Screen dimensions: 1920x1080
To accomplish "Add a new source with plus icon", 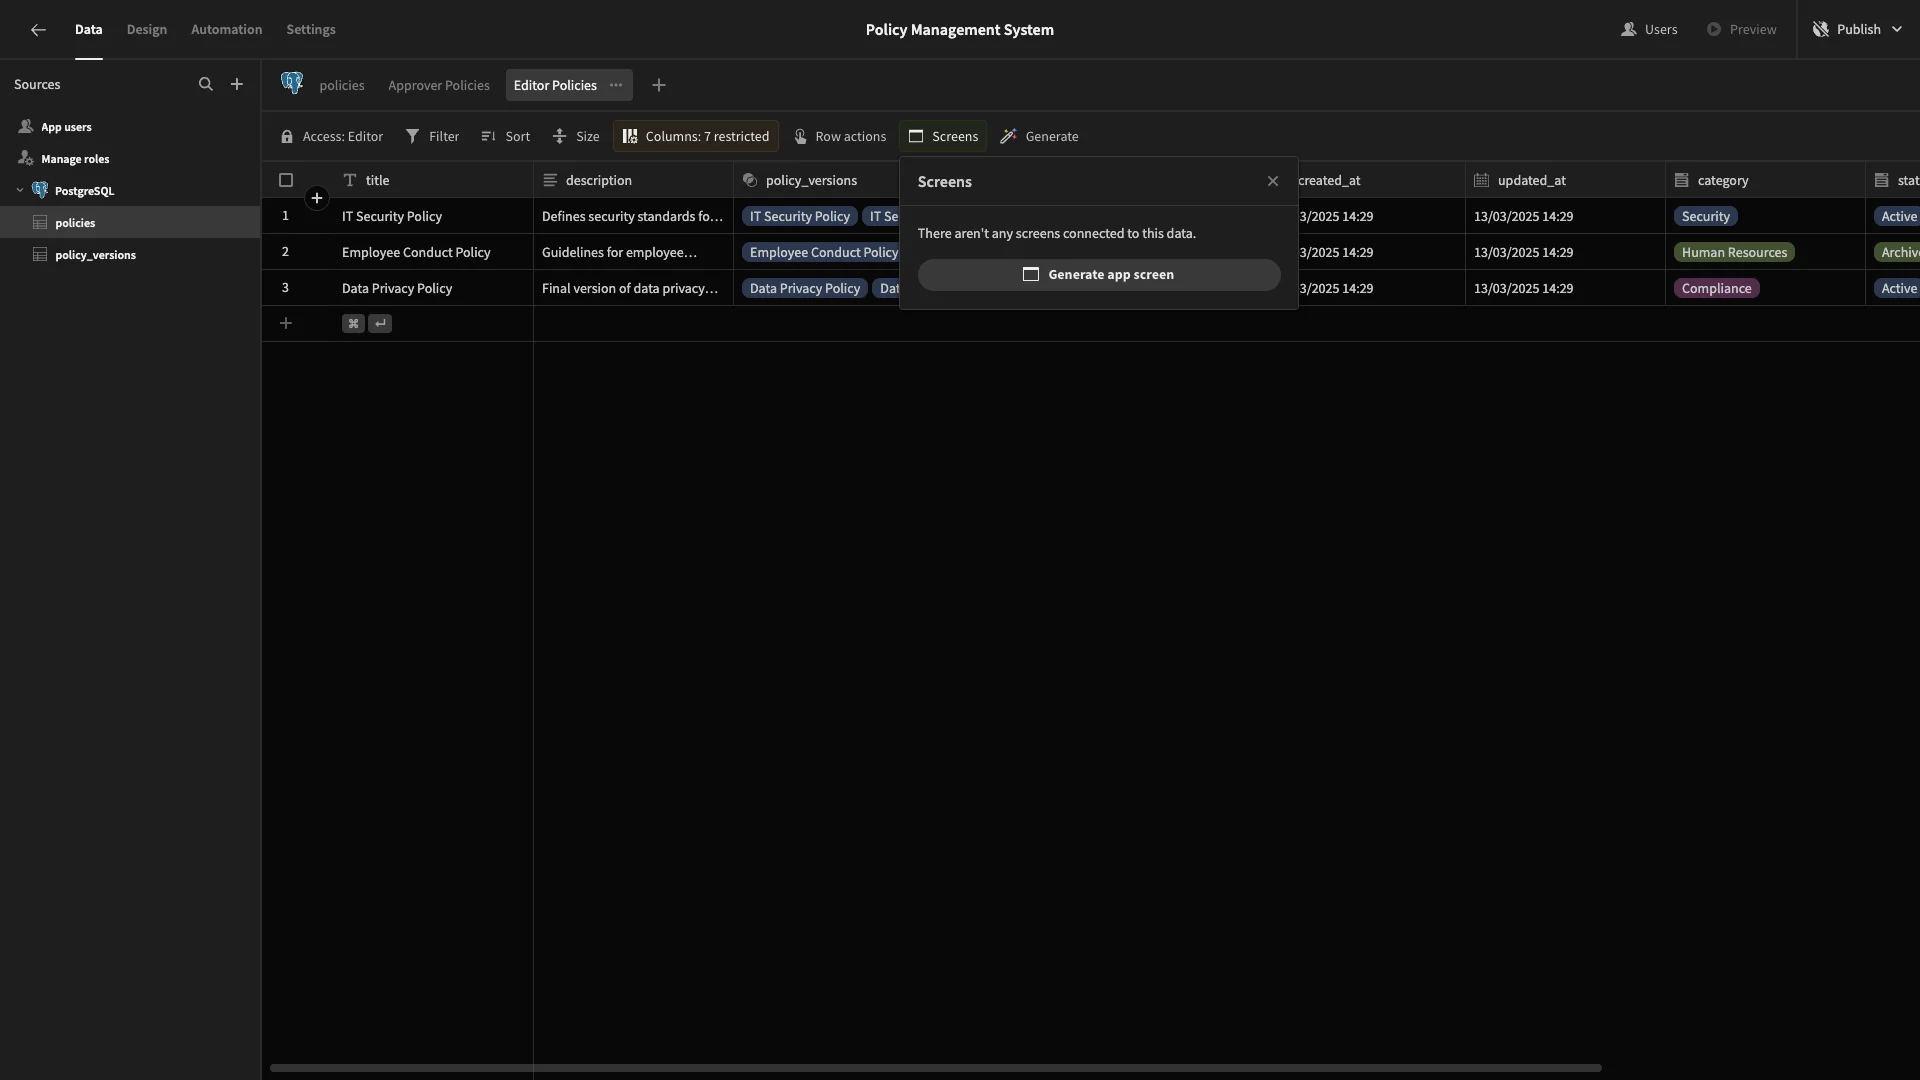I will (x=237, y=85).
